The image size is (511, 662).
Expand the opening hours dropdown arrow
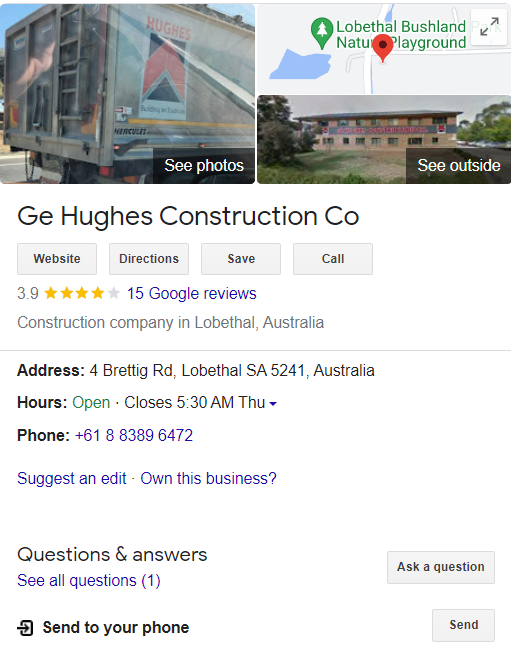pos(273,404)
